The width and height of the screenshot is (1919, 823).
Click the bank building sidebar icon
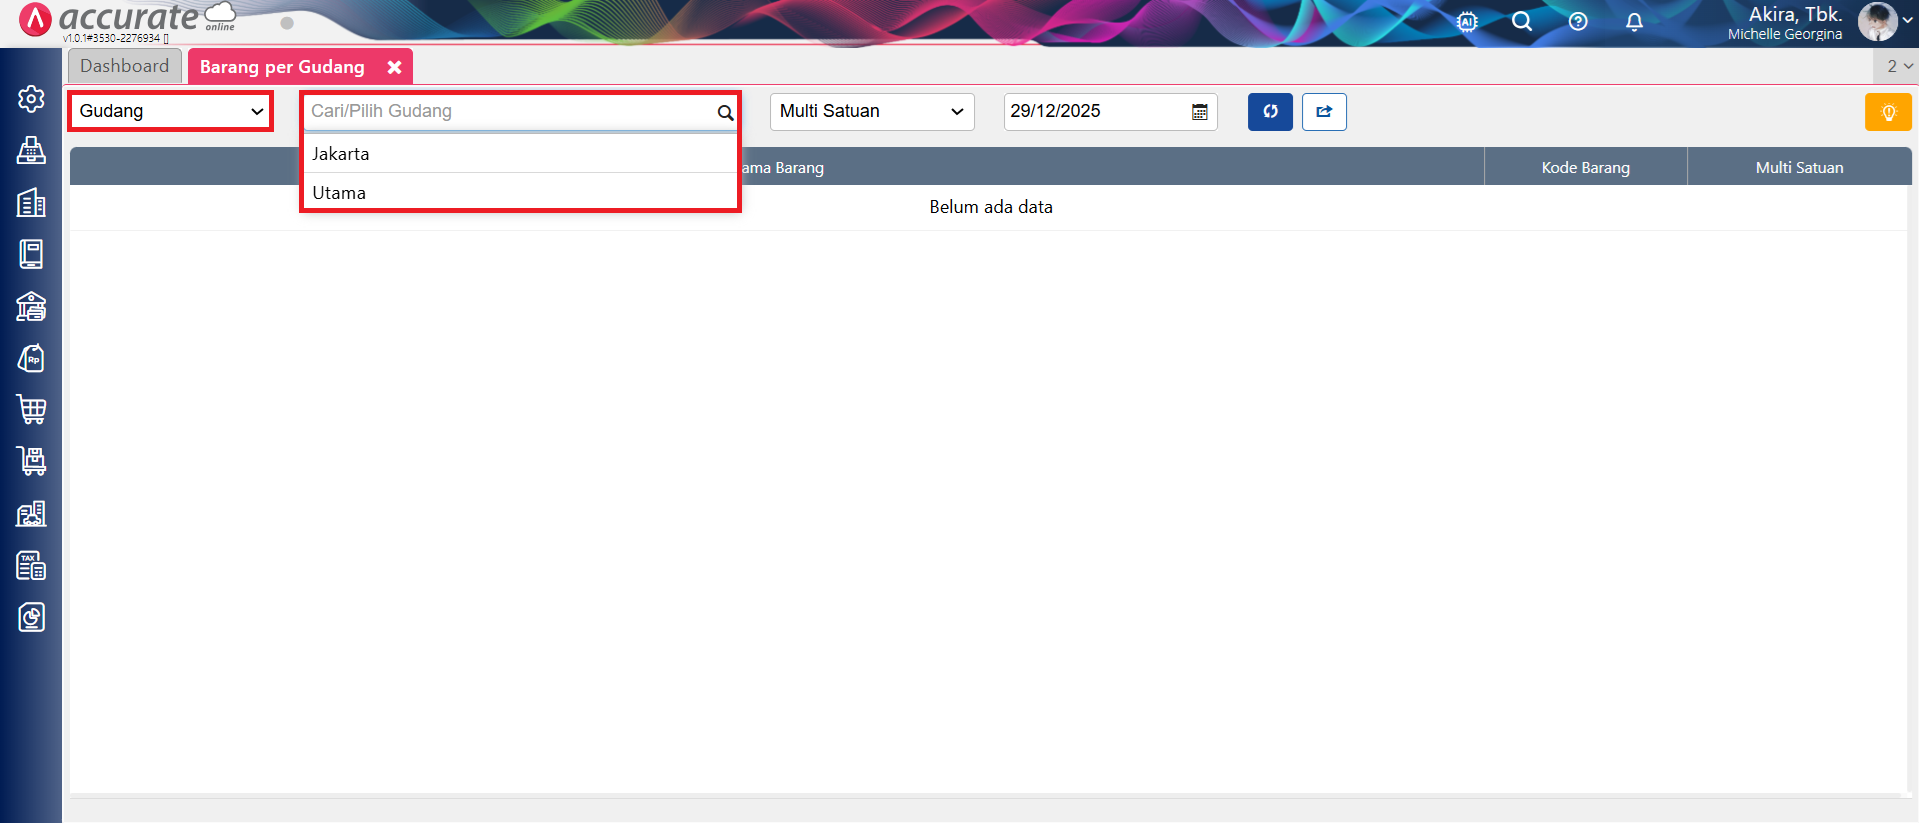[x=31, y=306]
